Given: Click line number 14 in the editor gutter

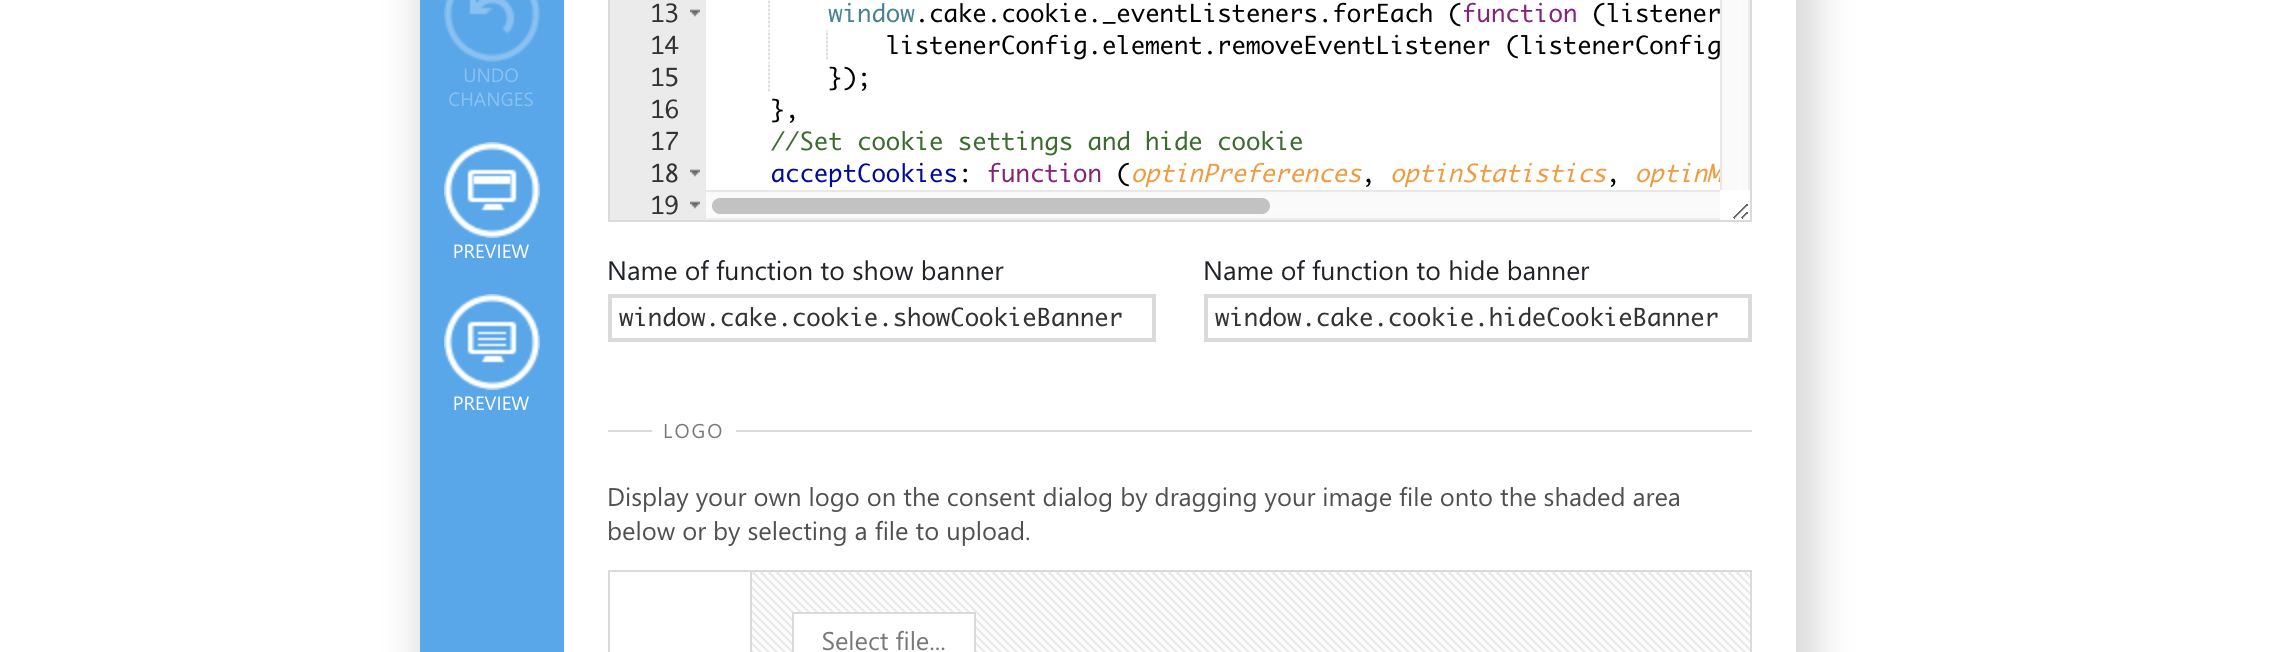Looking at the screenshot, I should click(x=664, y=46).
